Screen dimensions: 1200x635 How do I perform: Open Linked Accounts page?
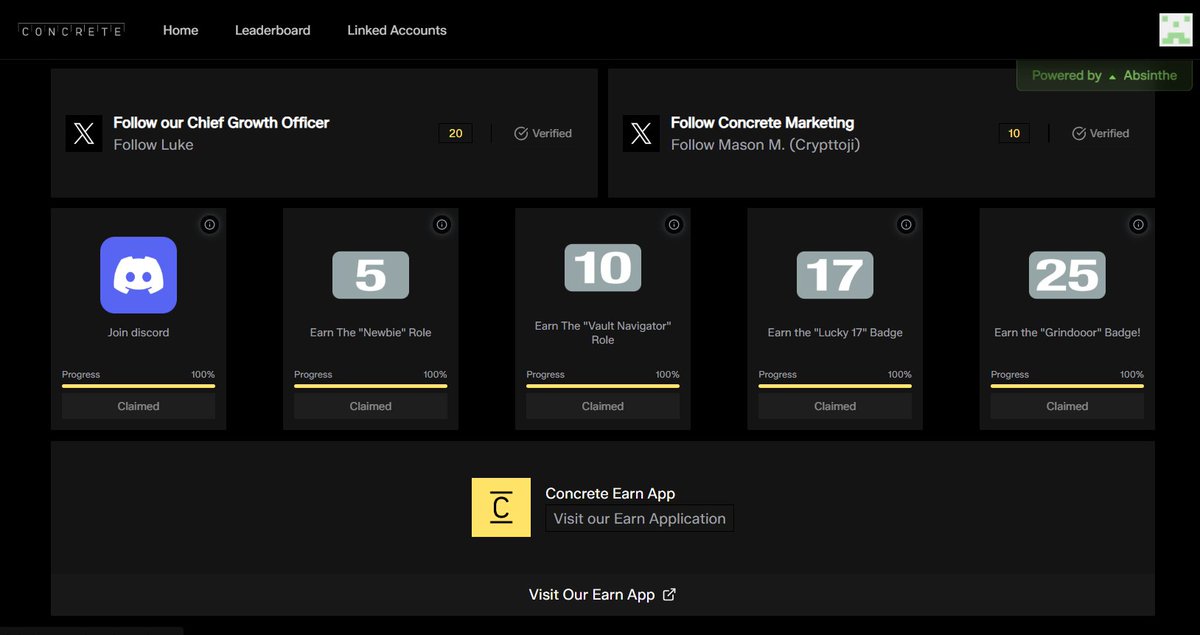[397, 30]
